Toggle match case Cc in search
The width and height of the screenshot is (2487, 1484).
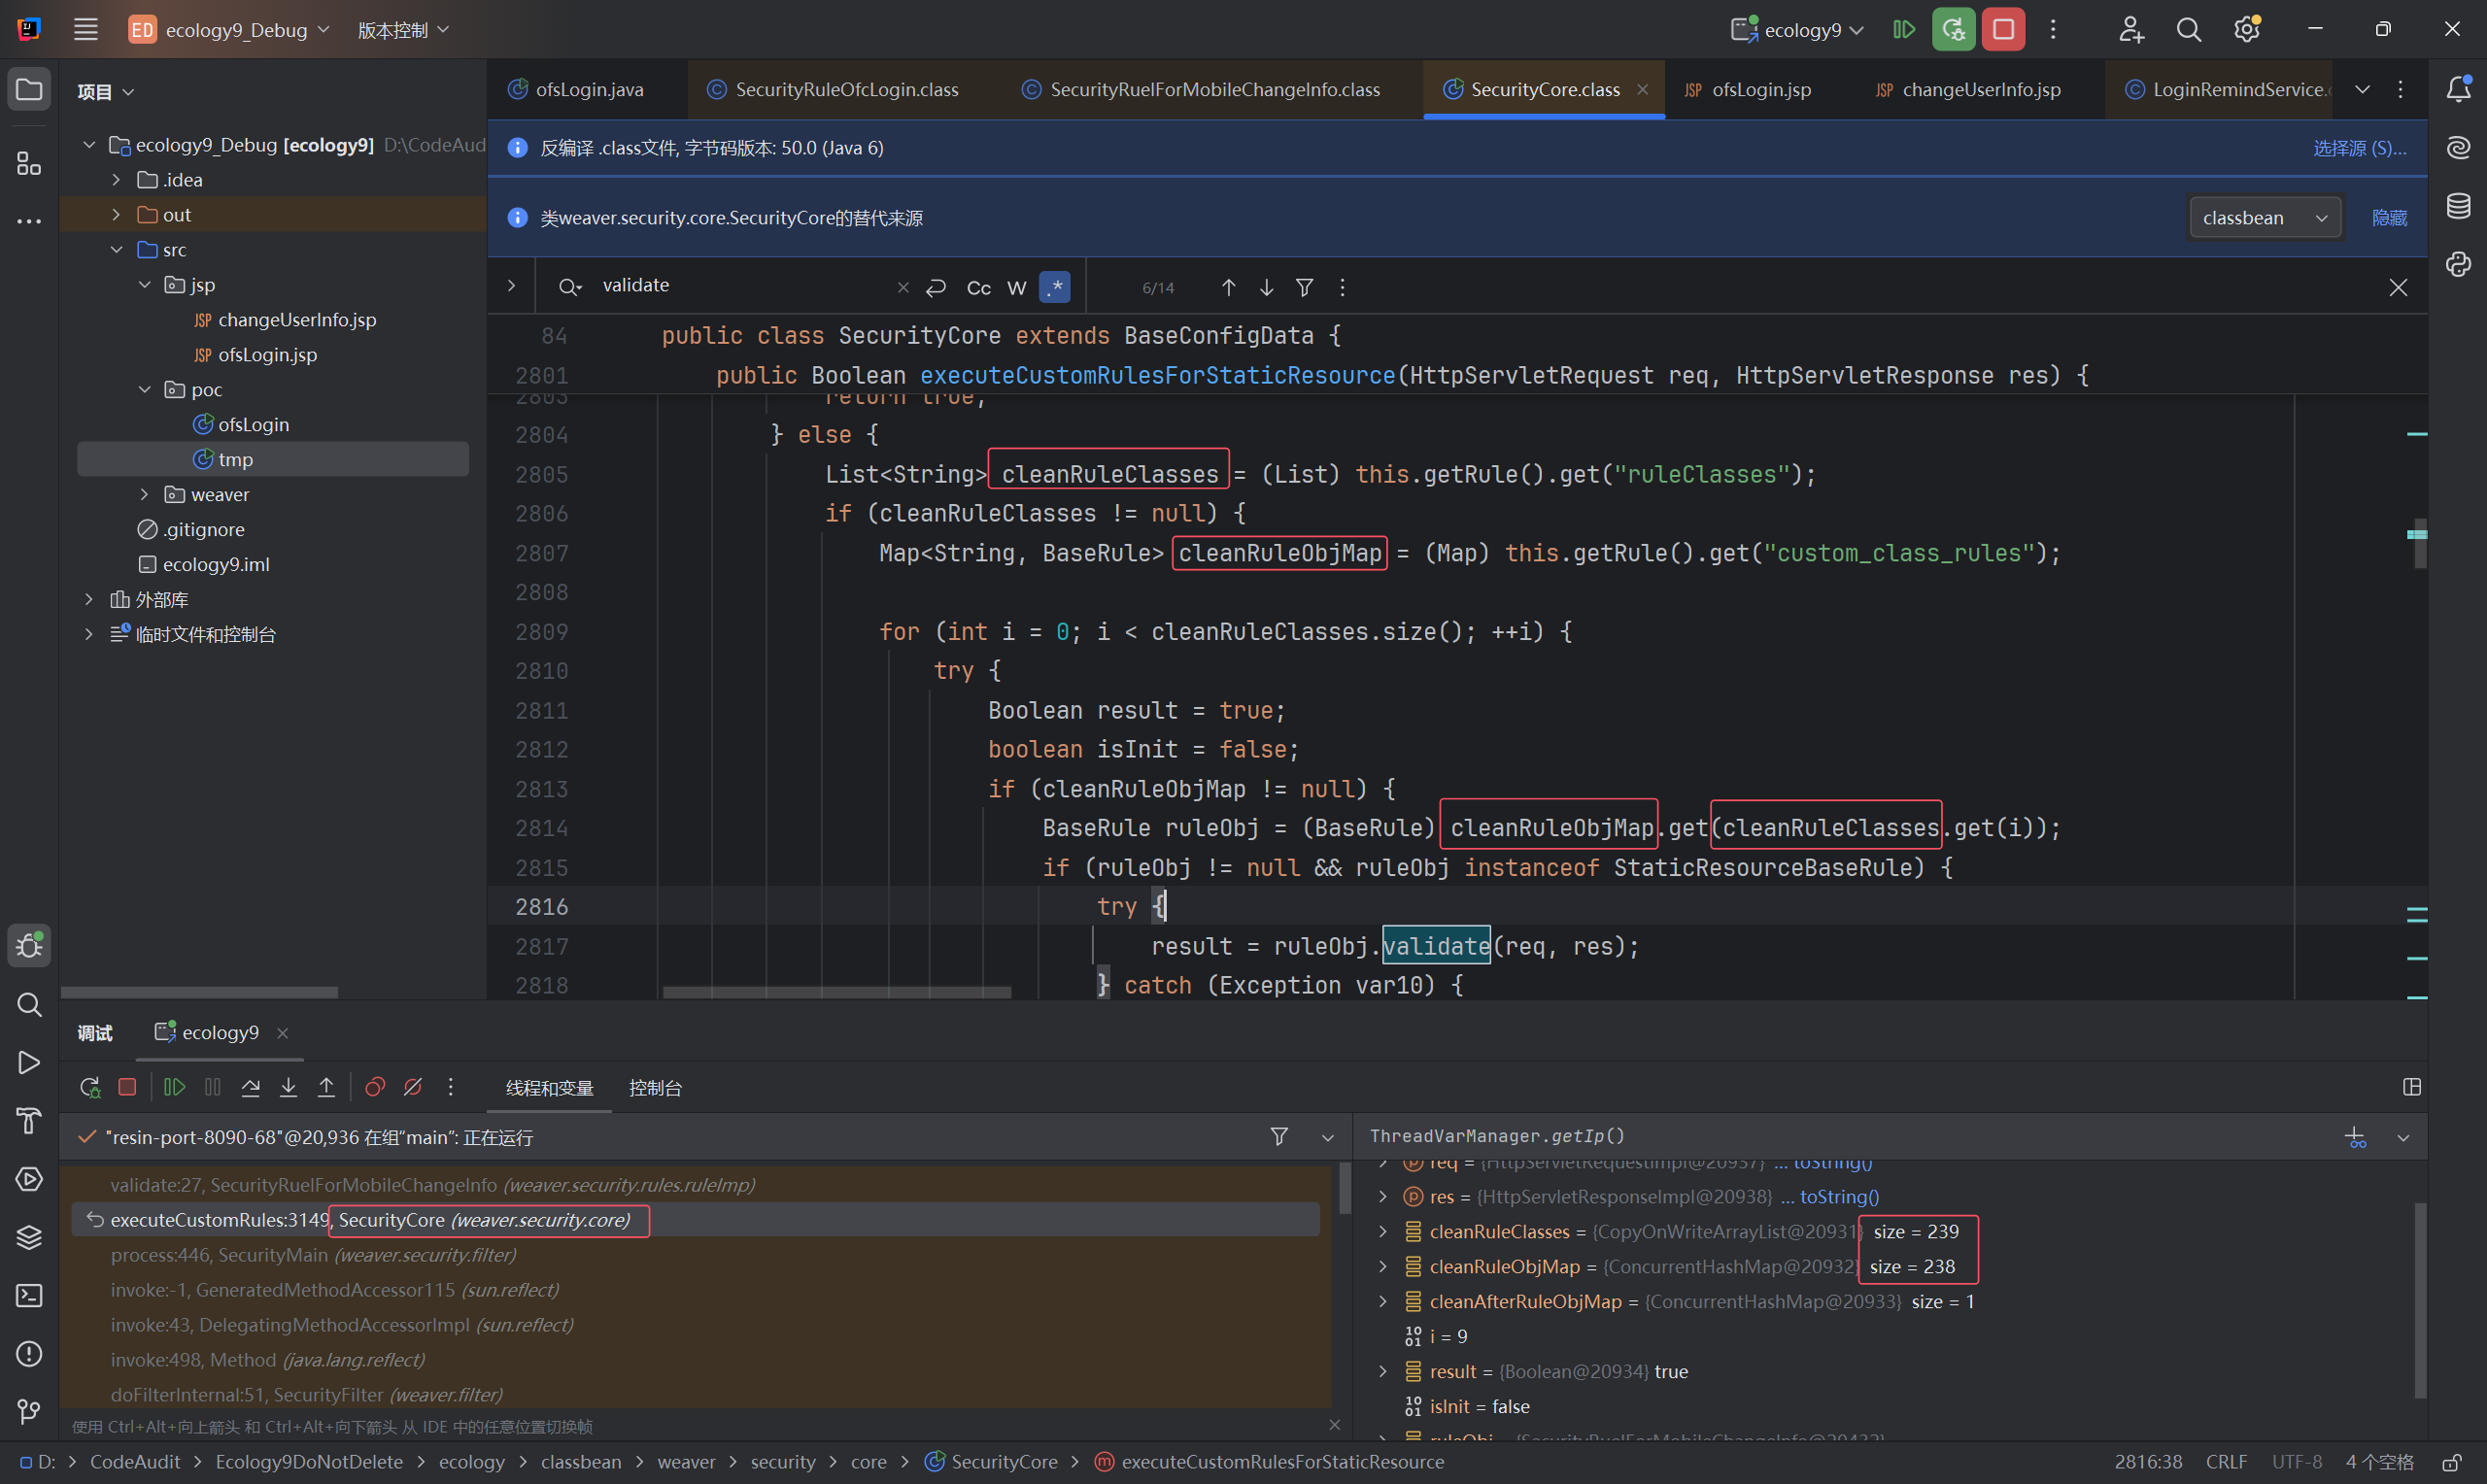click(978, 288)
